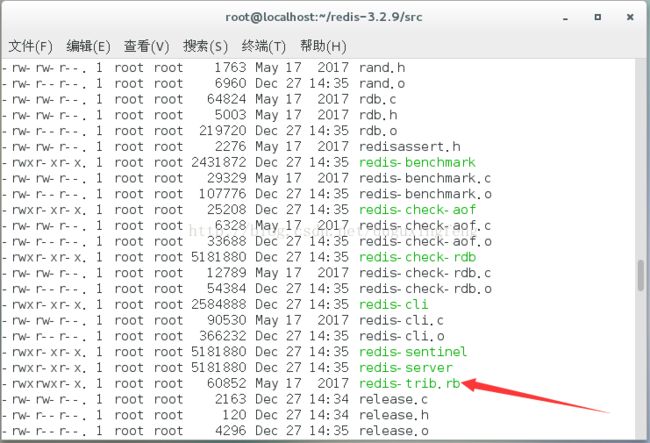Image resolution: width=650 pixels, height=443 pixels.
Task: Click the green filename redis-check-rdb
Action: (417, 257)
